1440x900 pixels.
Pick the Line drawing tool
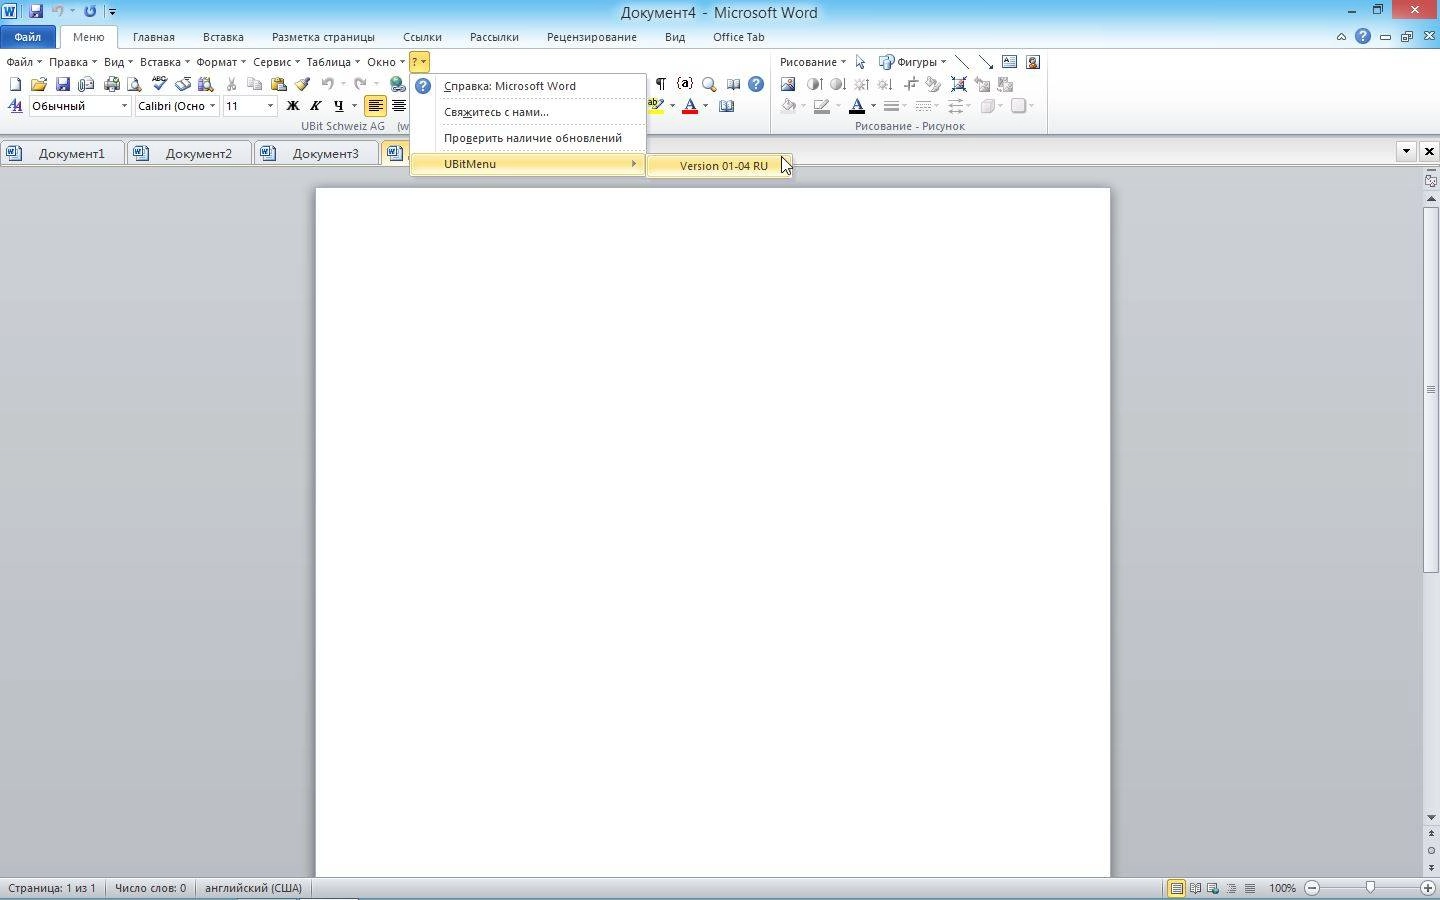(x=961, y=62)
